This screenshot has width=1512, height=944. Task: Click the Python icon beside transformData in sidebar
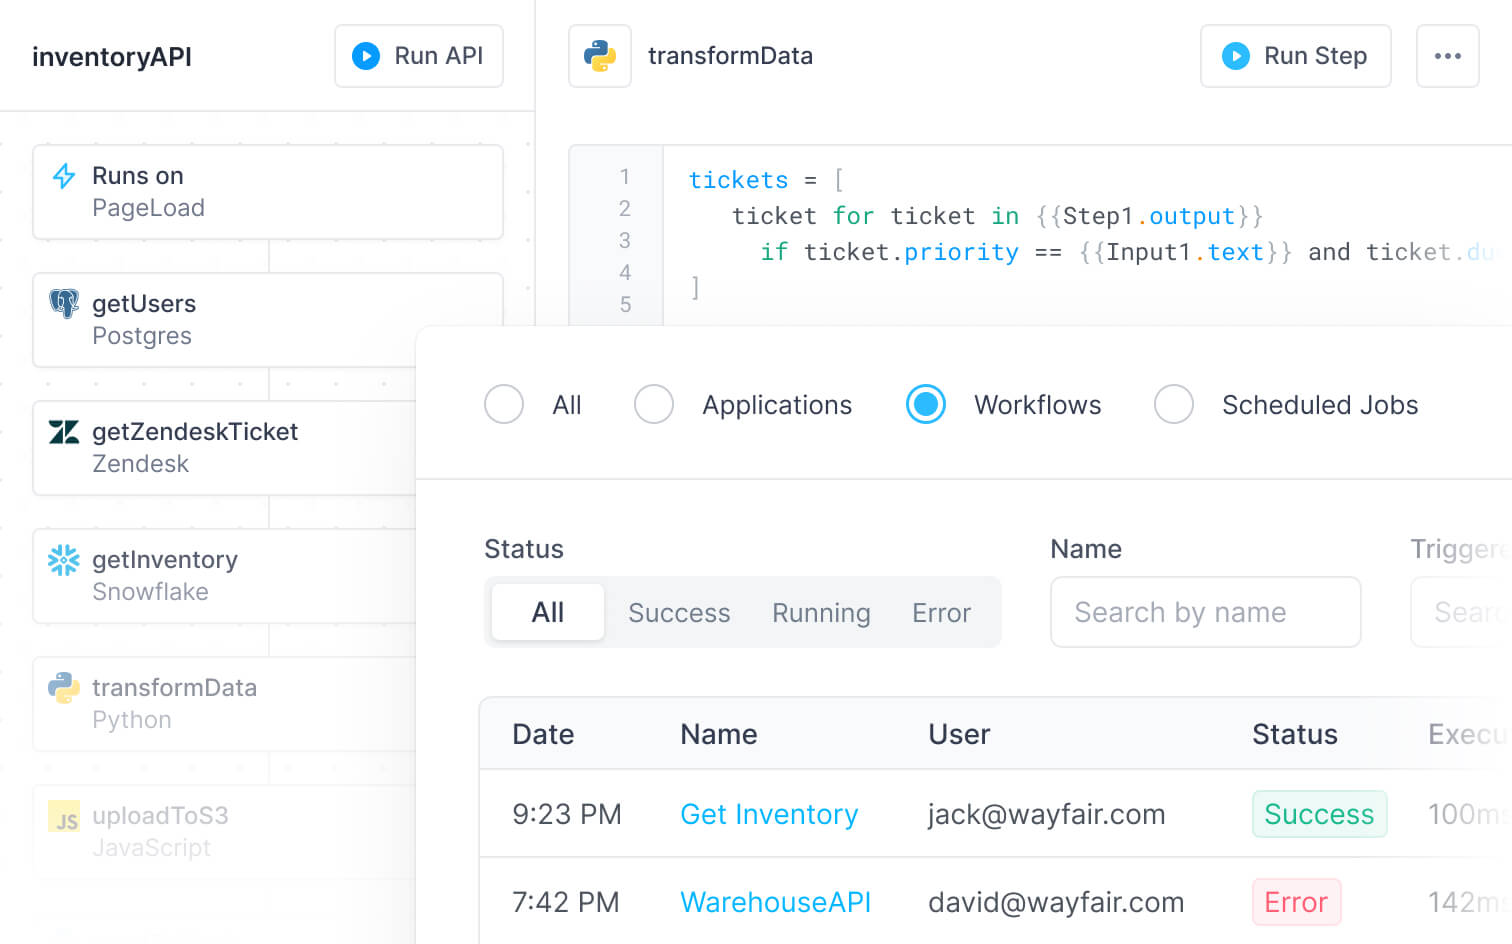63,687
